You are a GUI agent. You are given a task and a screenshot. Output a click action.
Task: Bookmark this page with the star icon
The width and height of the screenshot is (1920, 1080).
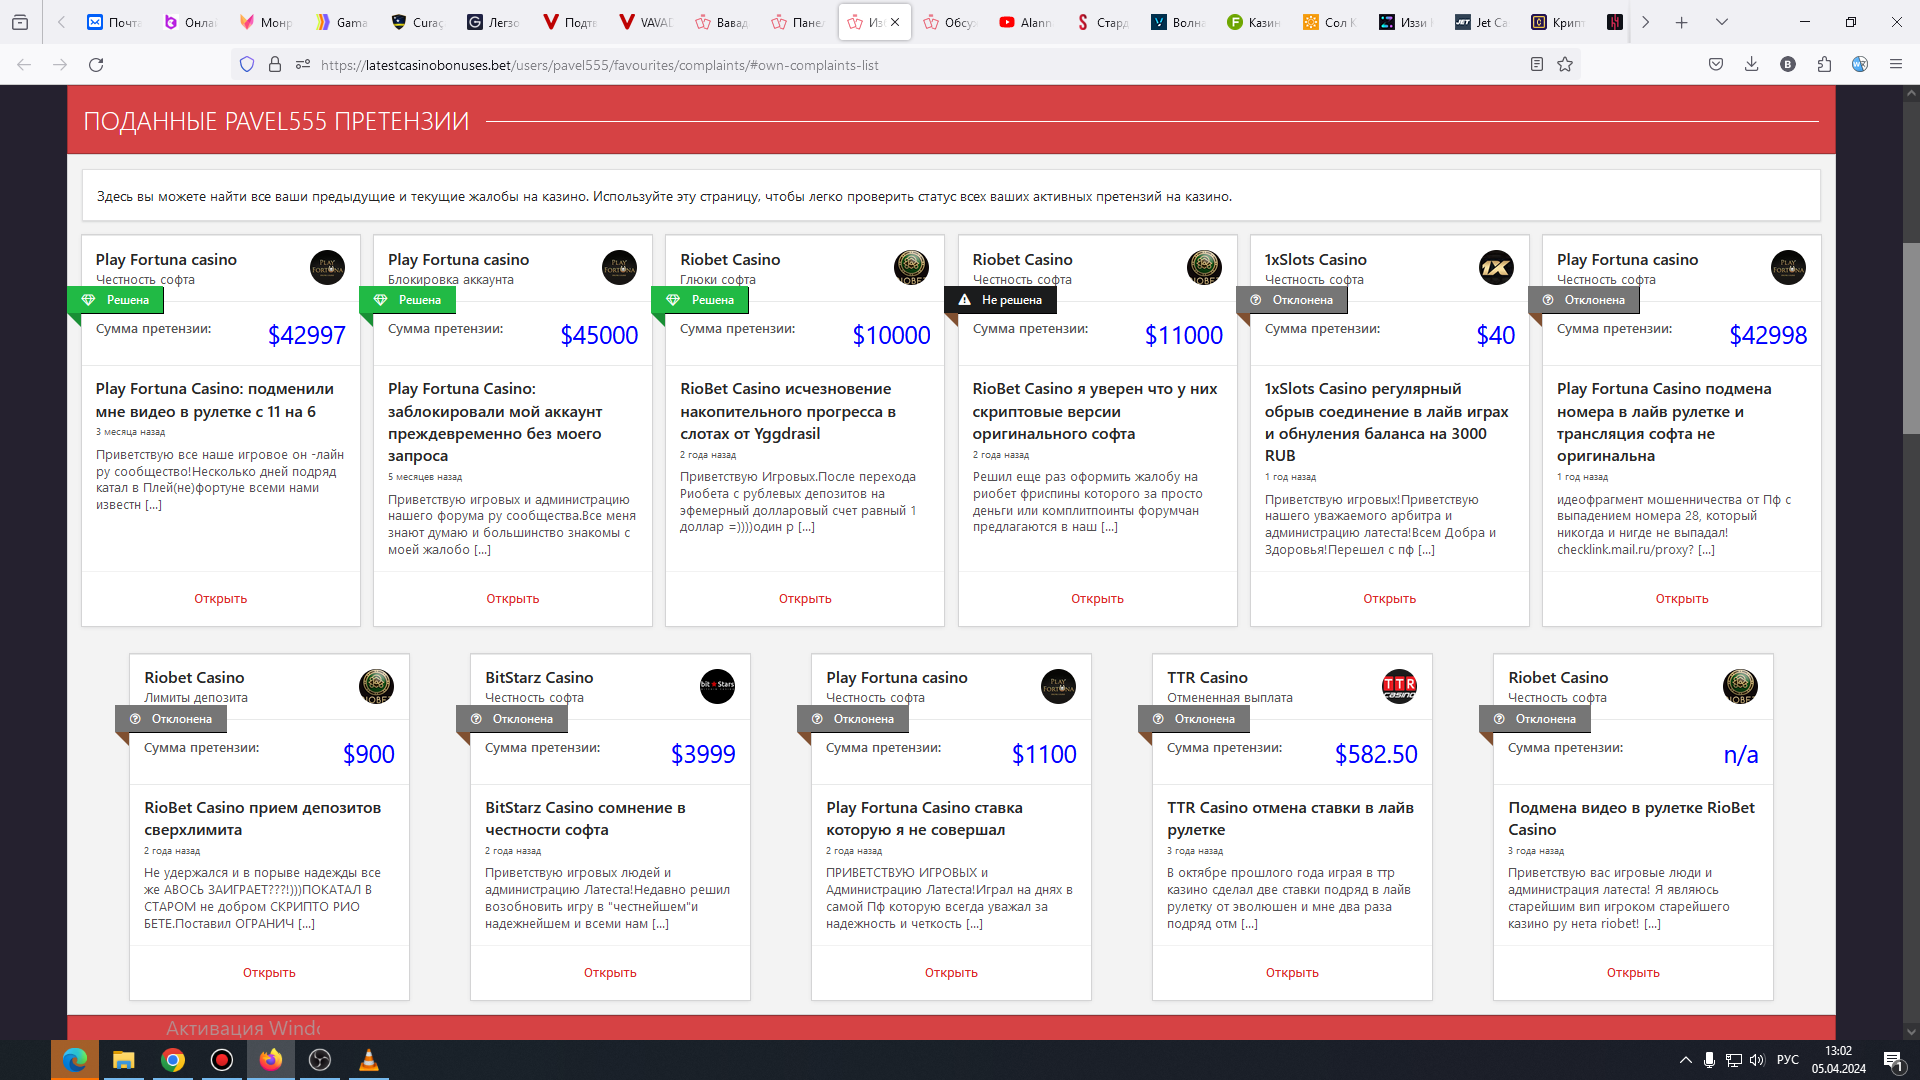pos(1565,65)
